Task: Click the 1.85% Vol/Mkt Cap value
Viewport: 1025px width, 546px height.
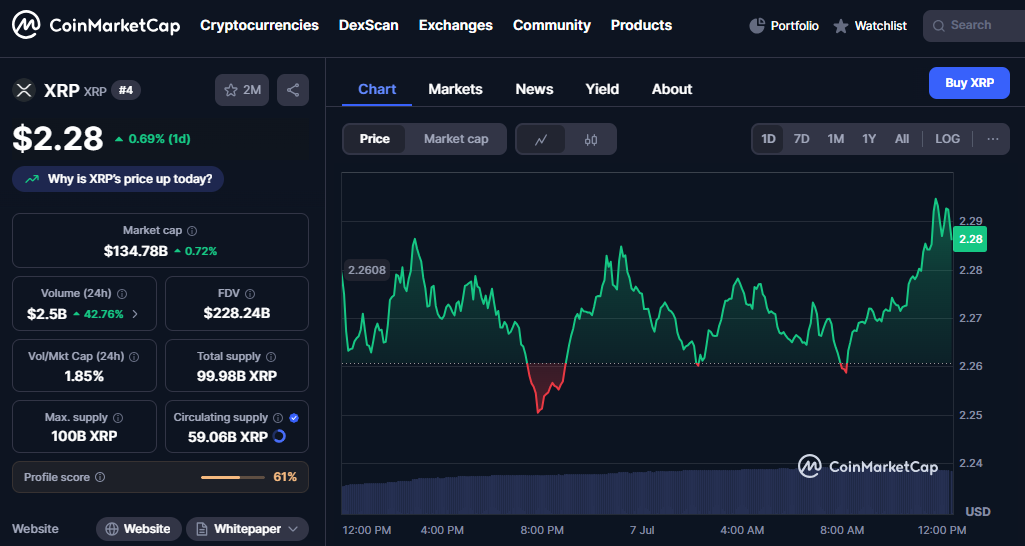Action: pyautogui.click(x=84, y=376)
